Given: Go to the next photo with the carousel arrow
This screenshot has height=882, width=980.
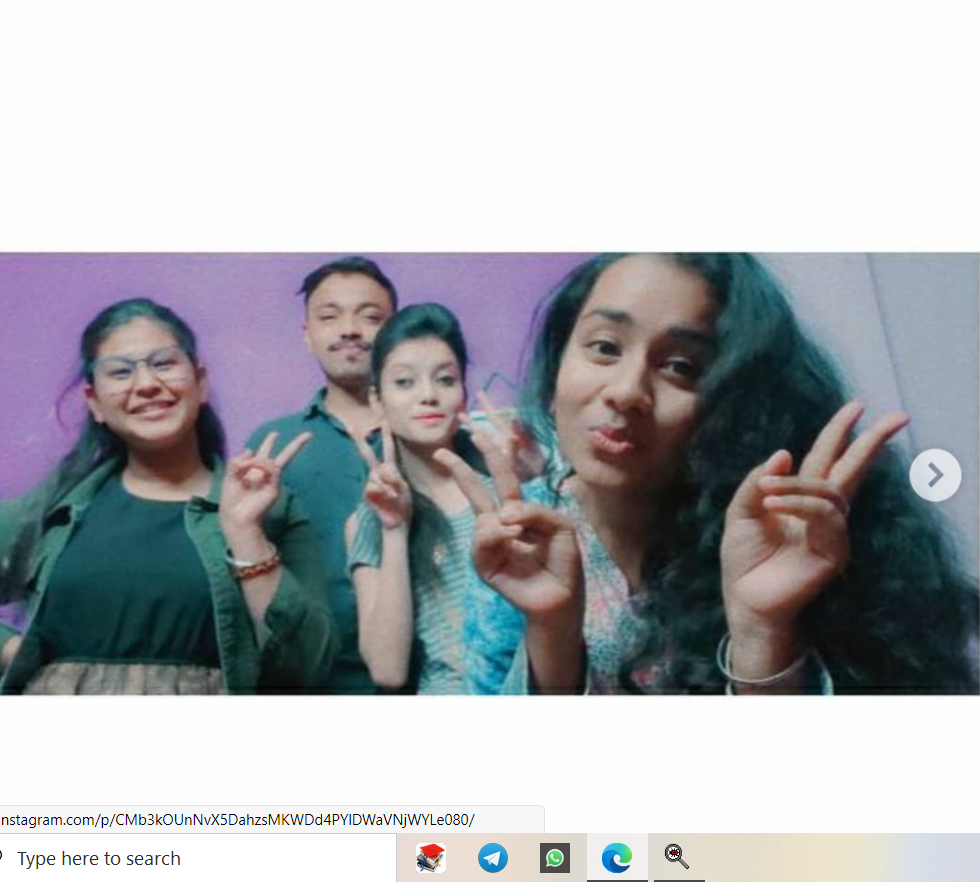Looking at the screenshot, I should pos(935,475).
